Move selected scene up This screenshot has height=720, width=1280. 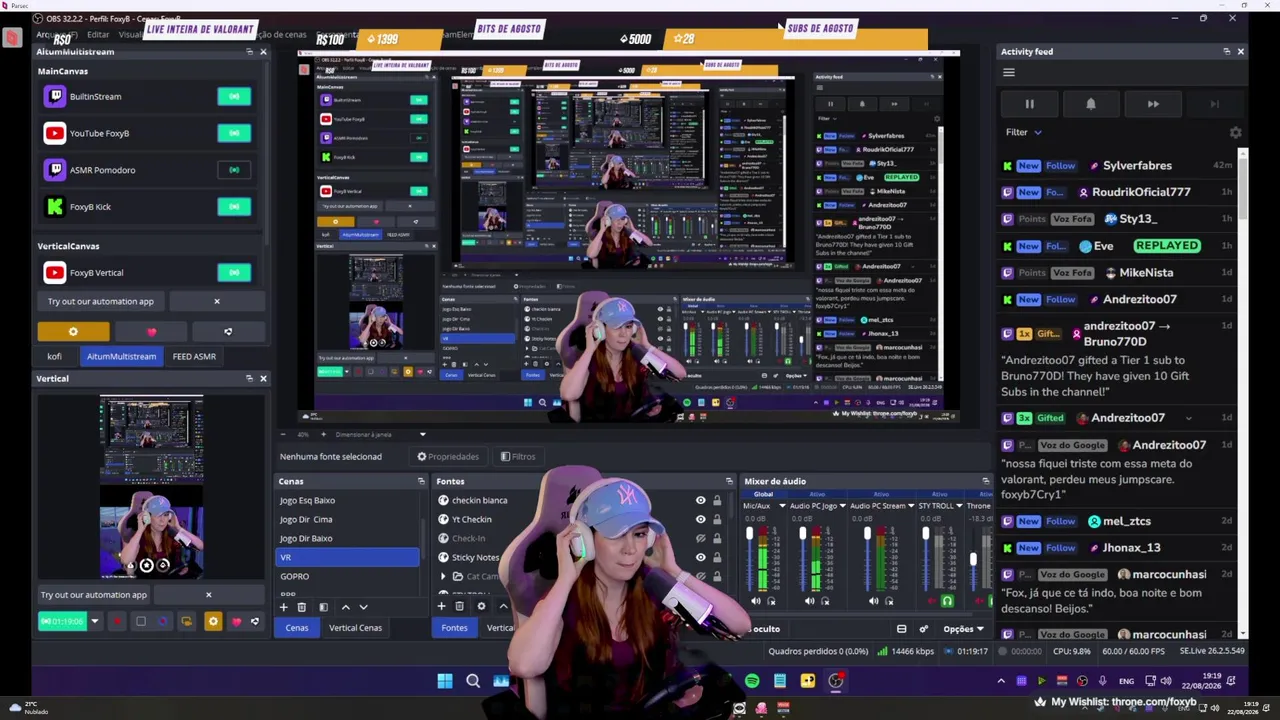346,607
